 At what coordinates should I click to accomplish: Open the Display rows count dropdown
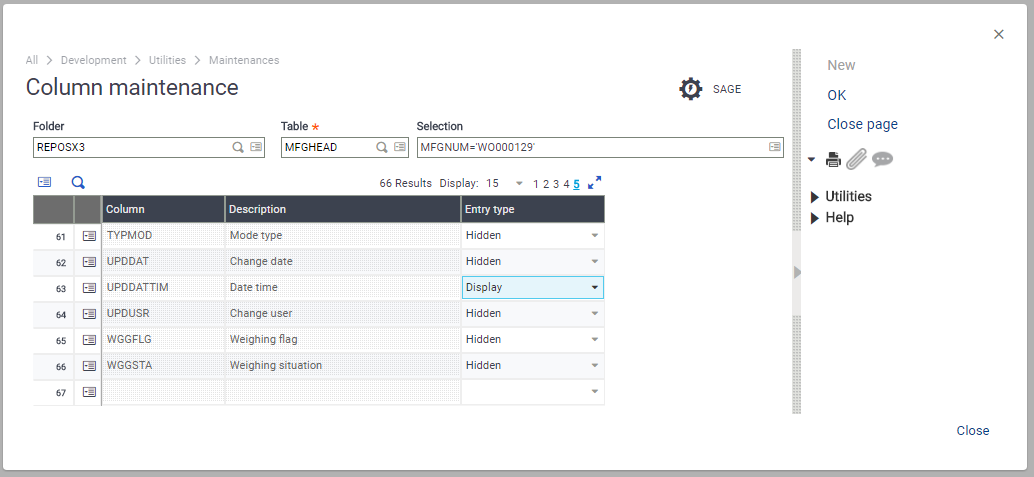point(519,183)
